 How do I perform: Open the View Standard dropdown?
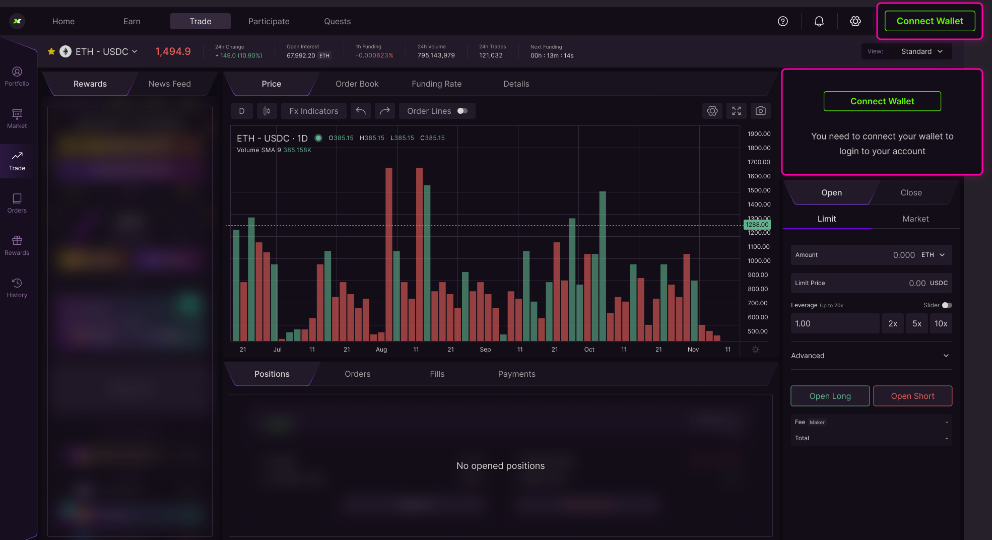click(x=907, y=51)
